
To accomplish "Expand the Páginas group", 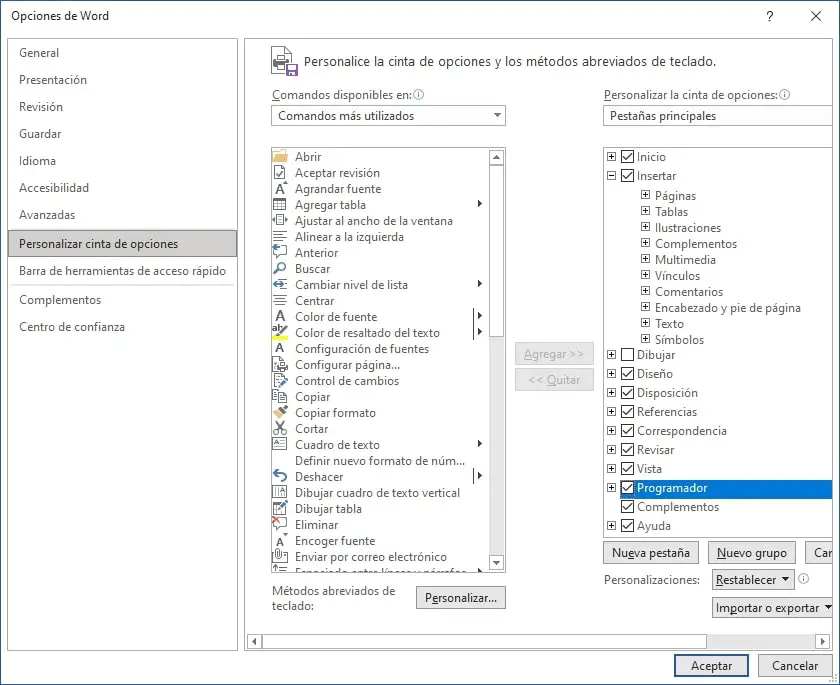I will (646, 195).
